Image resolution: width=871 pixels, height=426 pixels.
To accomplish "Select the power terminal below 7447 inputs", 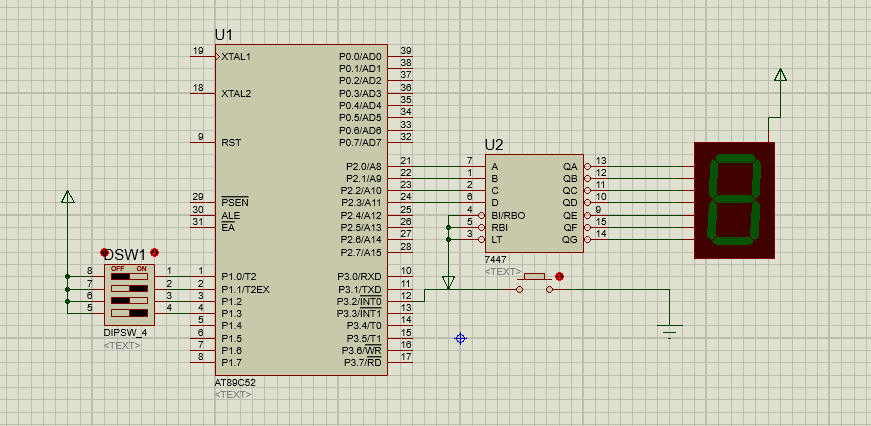I will pyautogui.click(x=448, y=282).
